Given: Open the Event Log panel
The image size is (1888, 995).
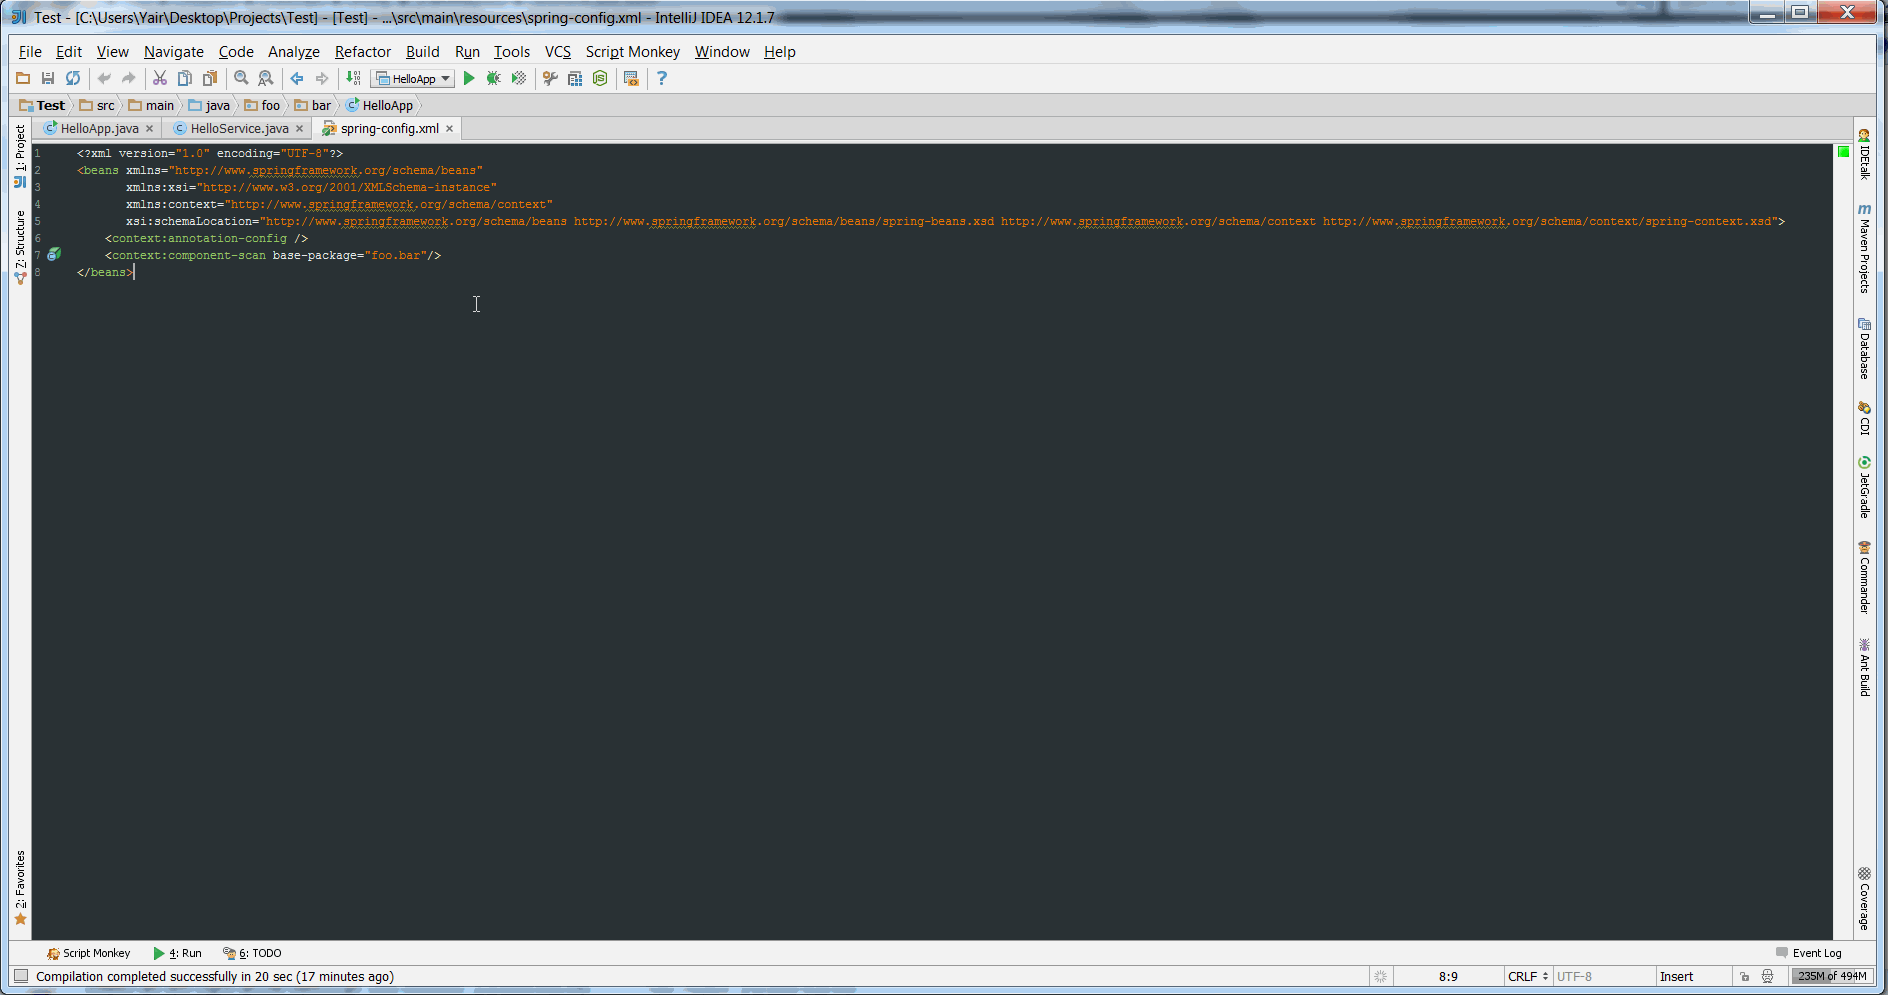Looking at the screenshot, I should (x=1808, y=953).
